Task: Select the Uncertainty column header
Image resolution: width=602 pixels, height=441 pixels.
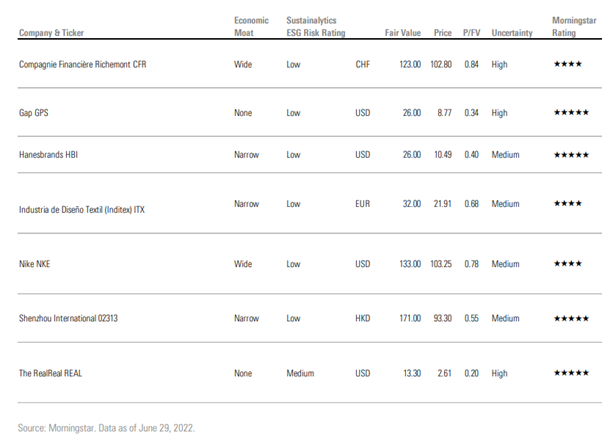Action: pyautogui.click(x=513, y=32)
